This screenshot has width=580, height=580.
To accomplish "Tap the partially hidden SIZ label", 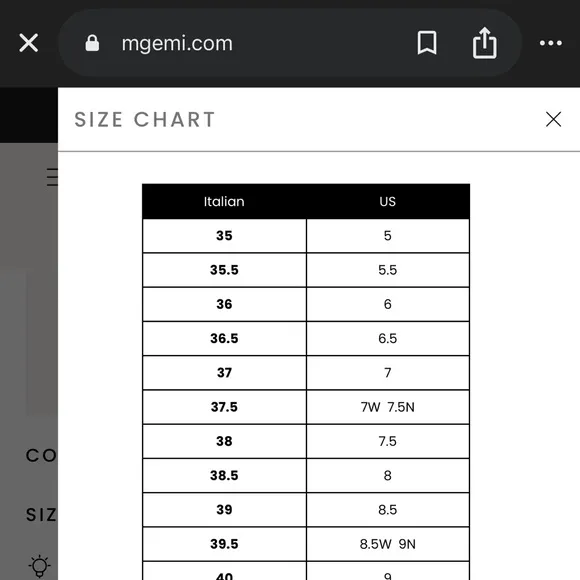I will (x=41, y=515).
